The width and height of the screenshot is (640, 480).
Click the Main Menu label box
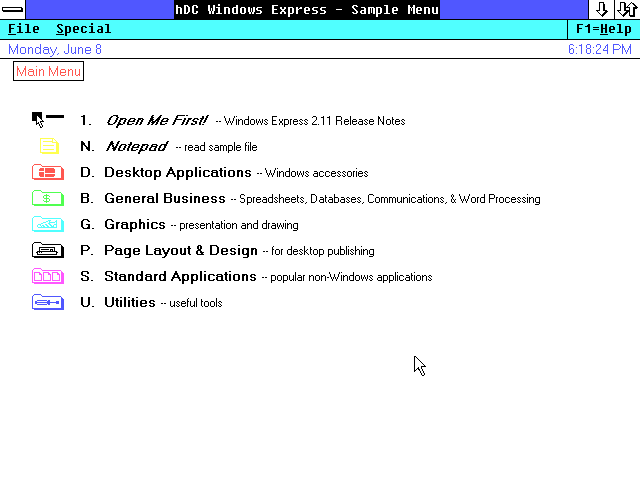click(x=48, y=71)
